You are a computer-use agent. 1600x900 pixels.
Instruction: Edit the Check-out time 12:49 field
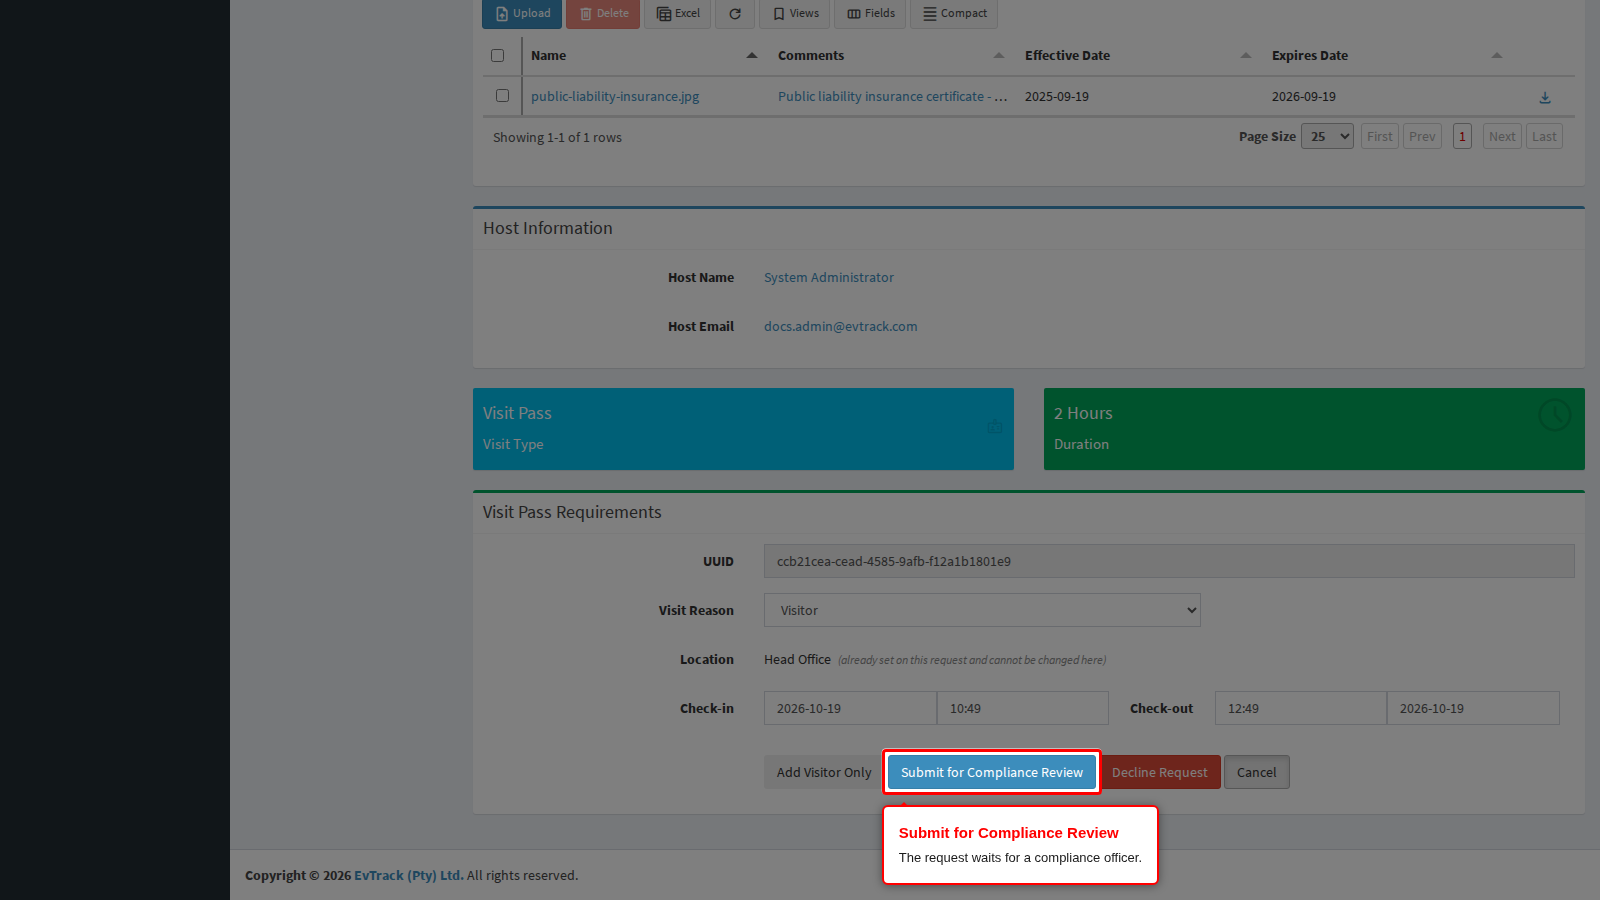coord(1301,708)
